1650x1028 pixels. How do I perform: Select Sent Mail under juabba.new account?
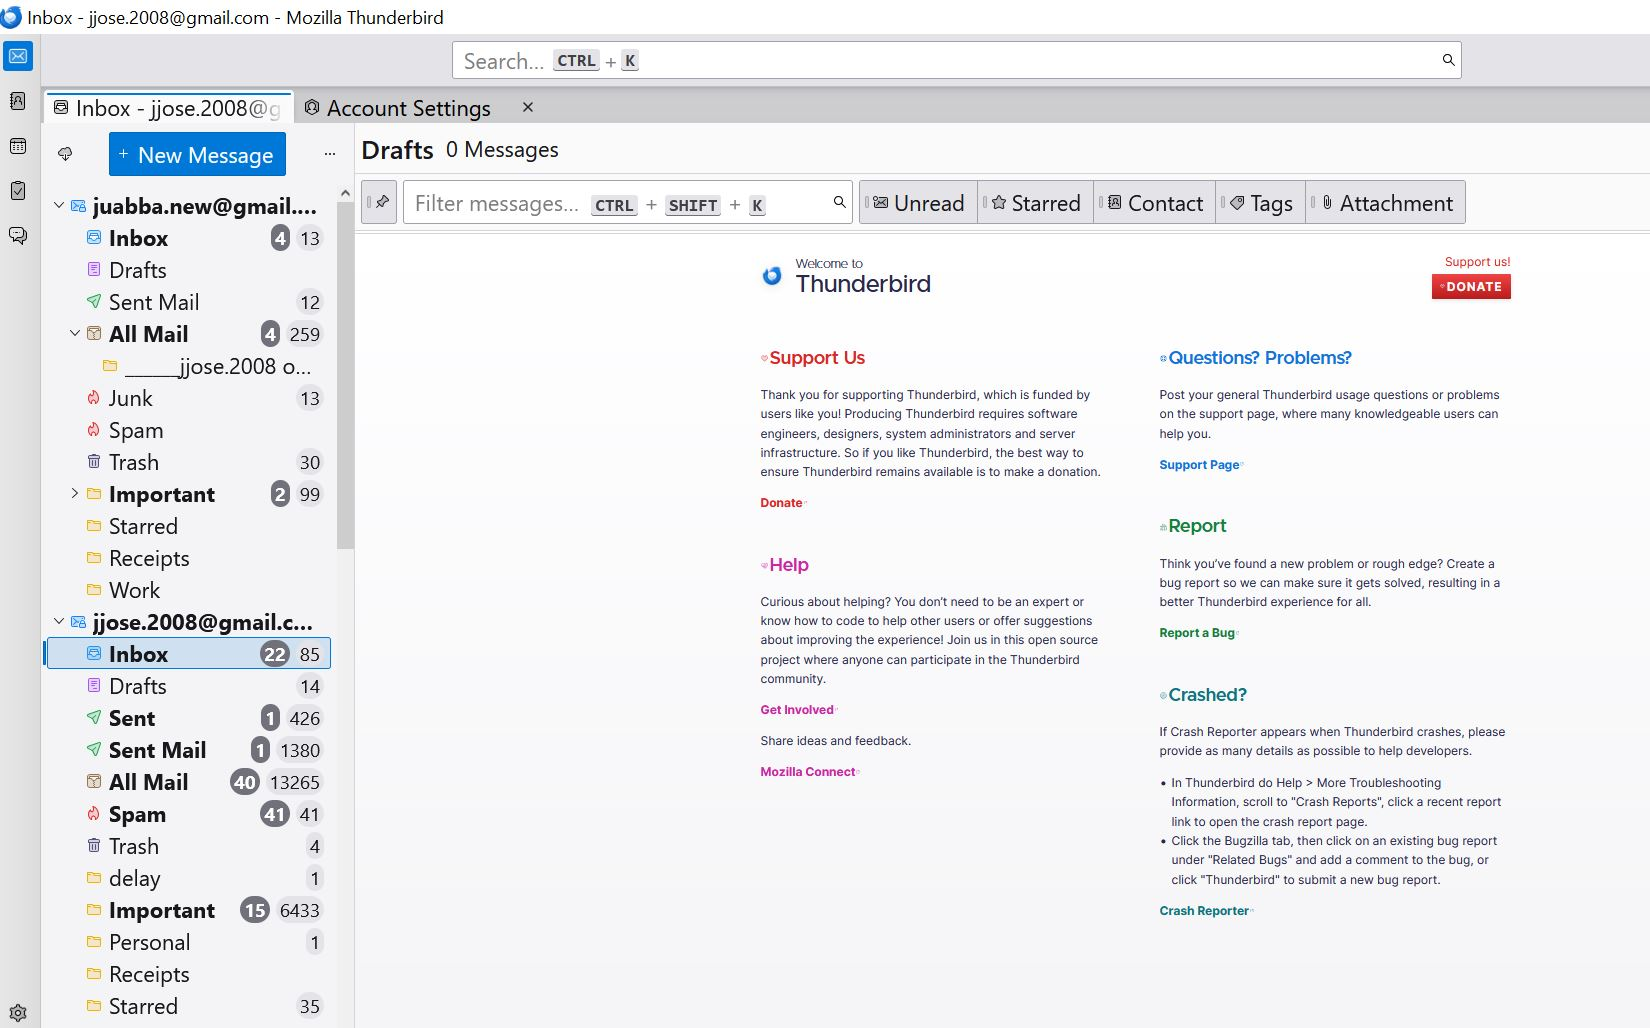(x=189, y=302)
